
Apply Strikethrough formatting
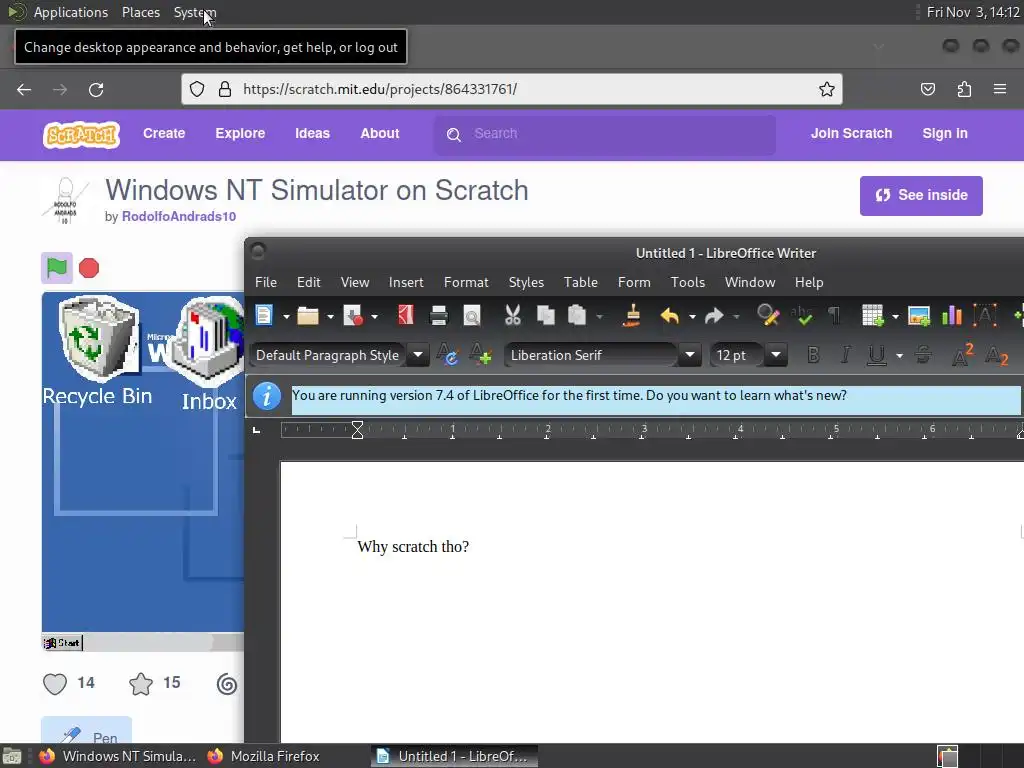click(x=923, y=355)
